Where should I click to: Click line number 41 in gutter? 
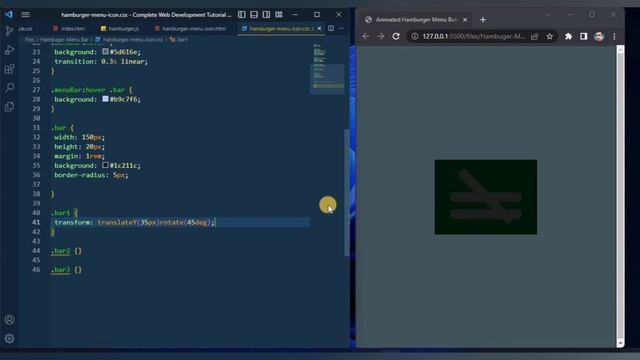36,222
